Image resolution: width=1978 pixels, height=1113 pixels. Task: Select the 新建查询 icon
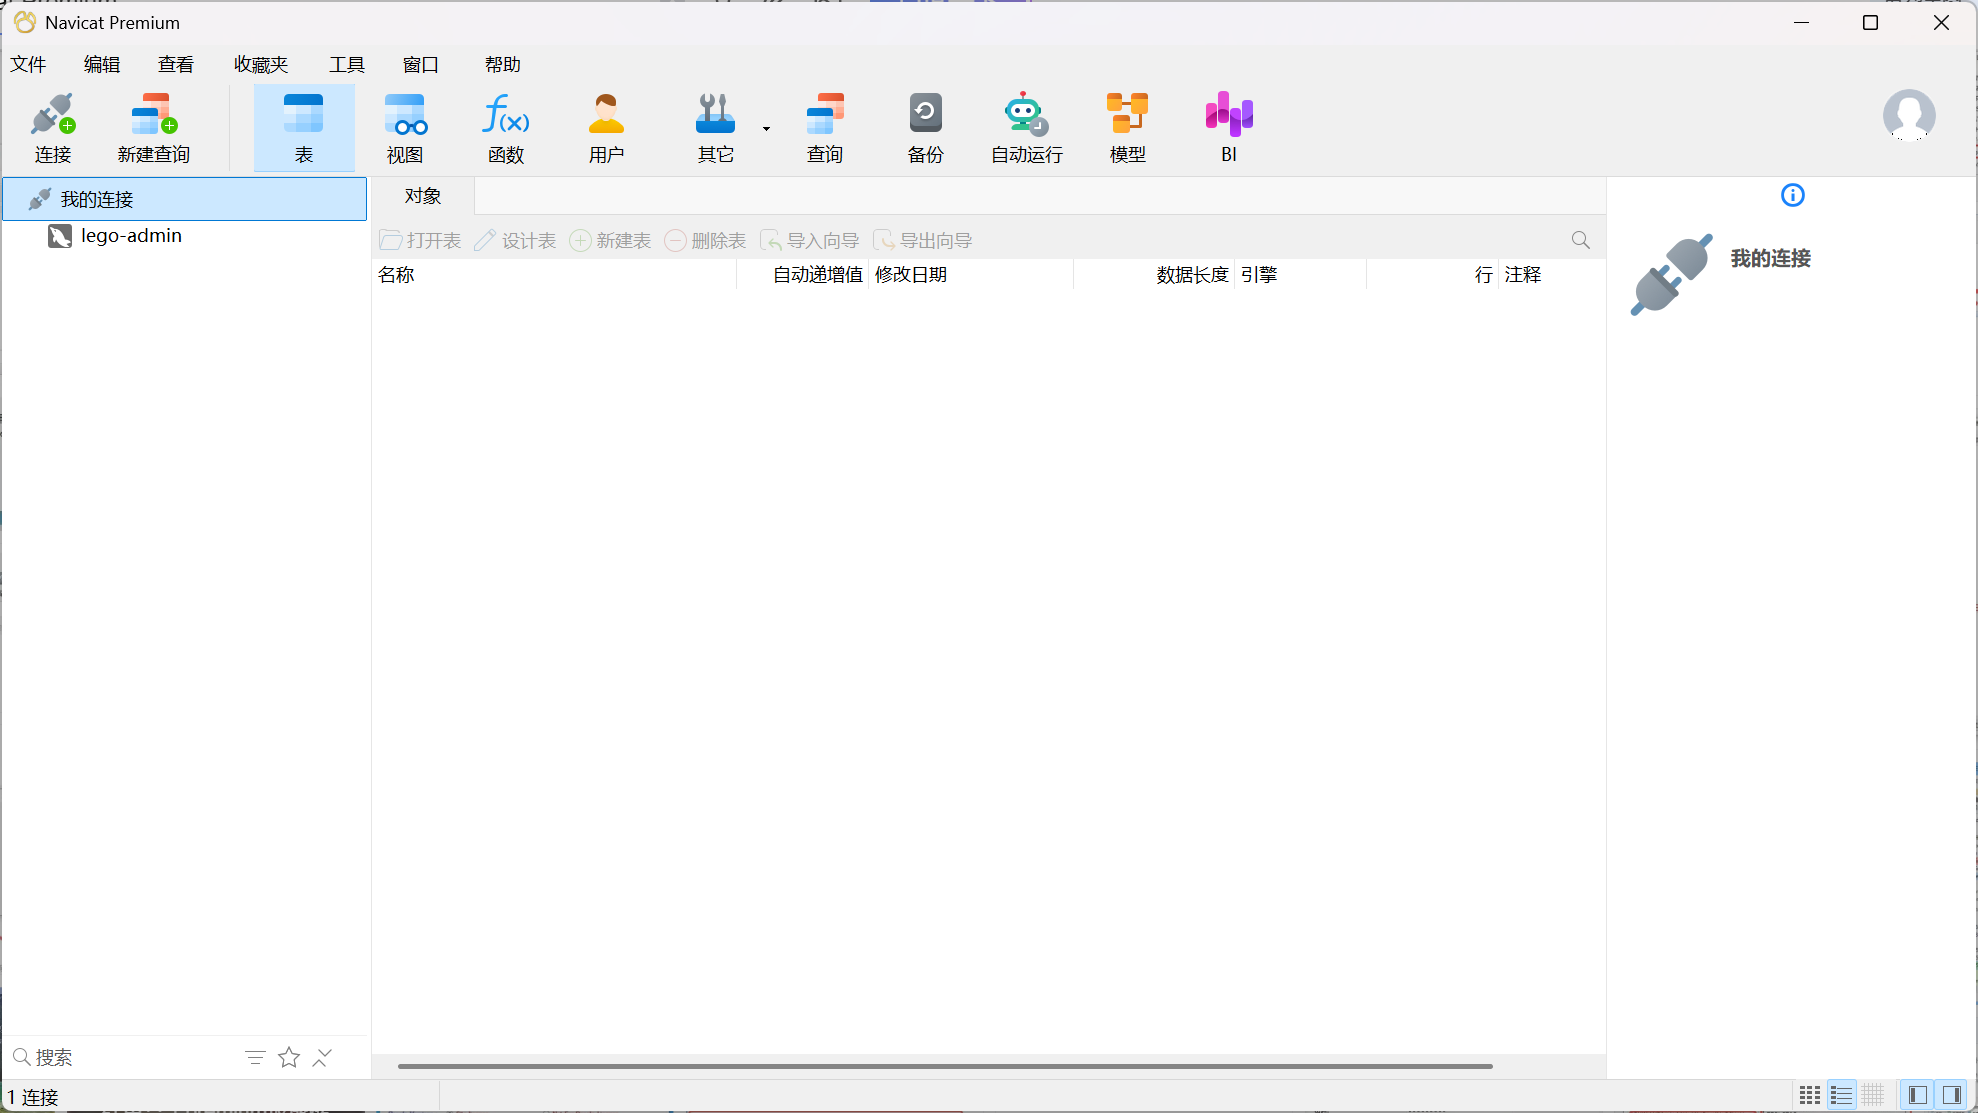(152, 126)
